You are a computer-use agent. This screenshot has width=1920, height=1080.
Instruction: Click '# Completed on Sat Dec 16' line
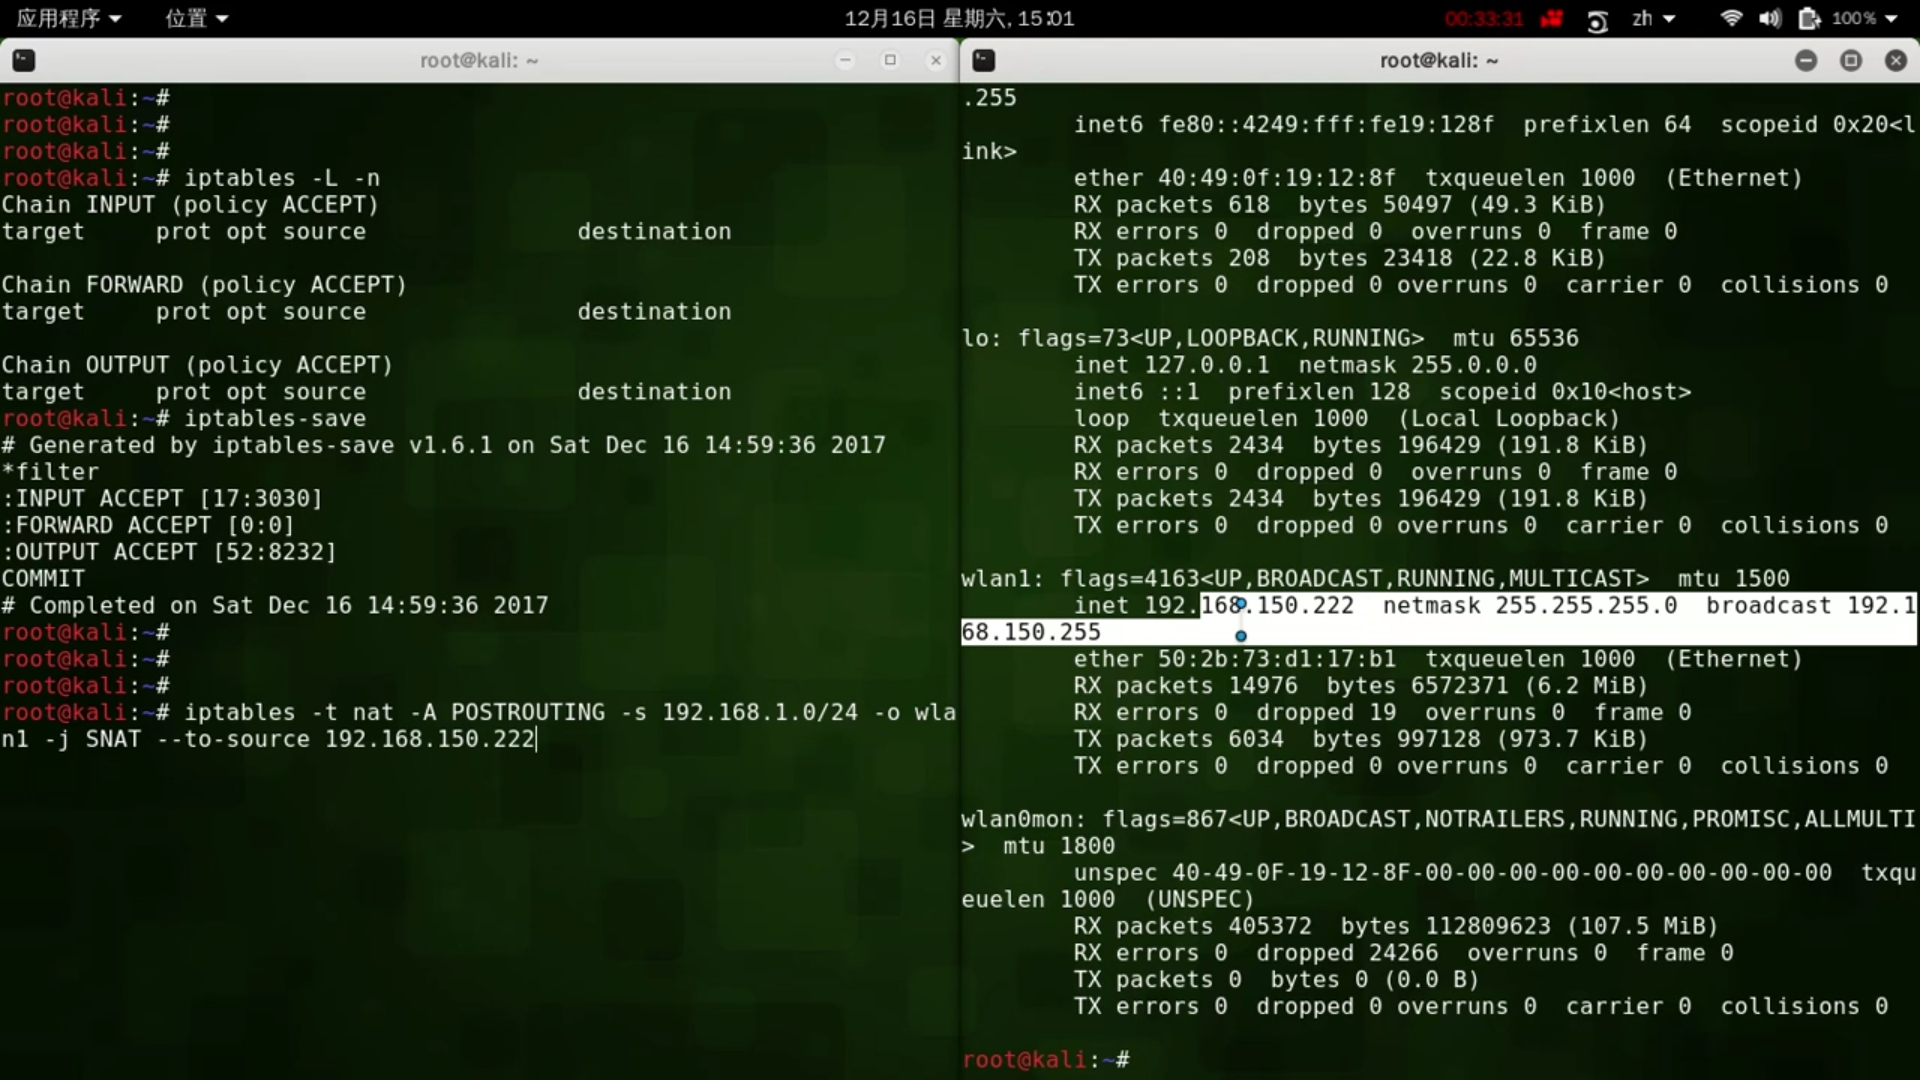coord(275,606)
